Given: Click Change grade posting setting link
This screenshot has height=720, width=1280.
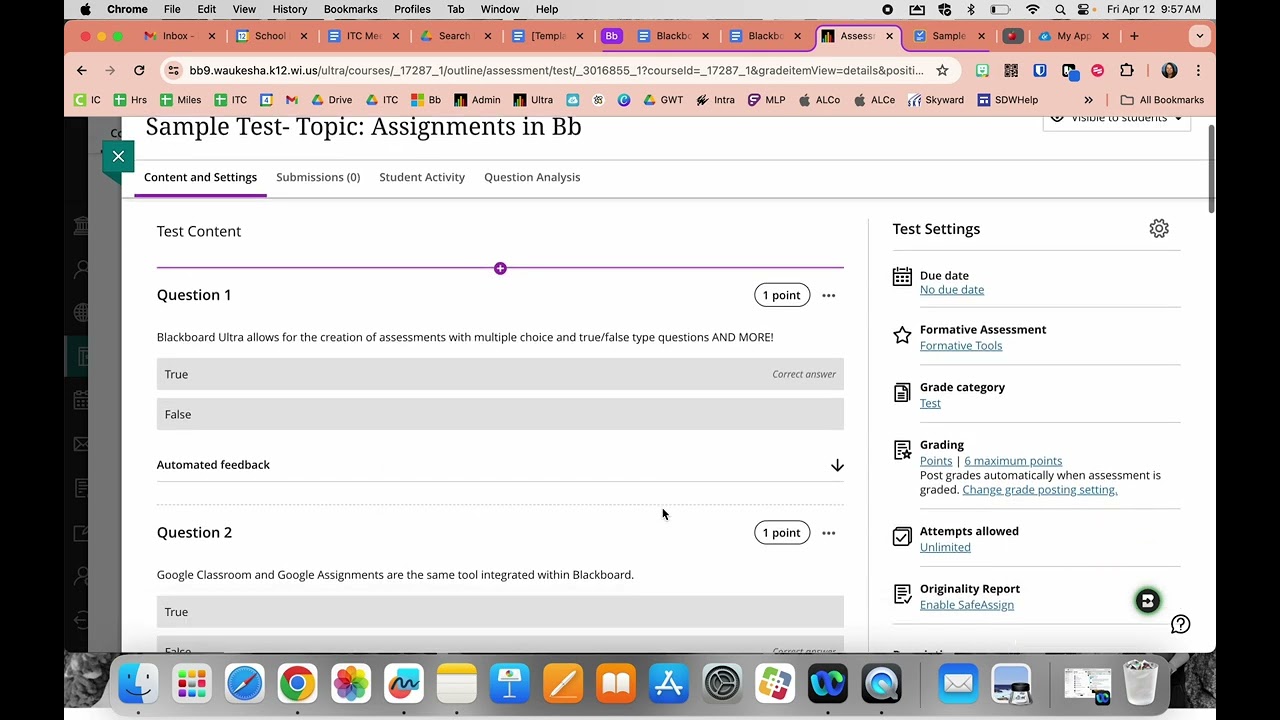Looking at the screenshot, I should tap(1040, 490).
